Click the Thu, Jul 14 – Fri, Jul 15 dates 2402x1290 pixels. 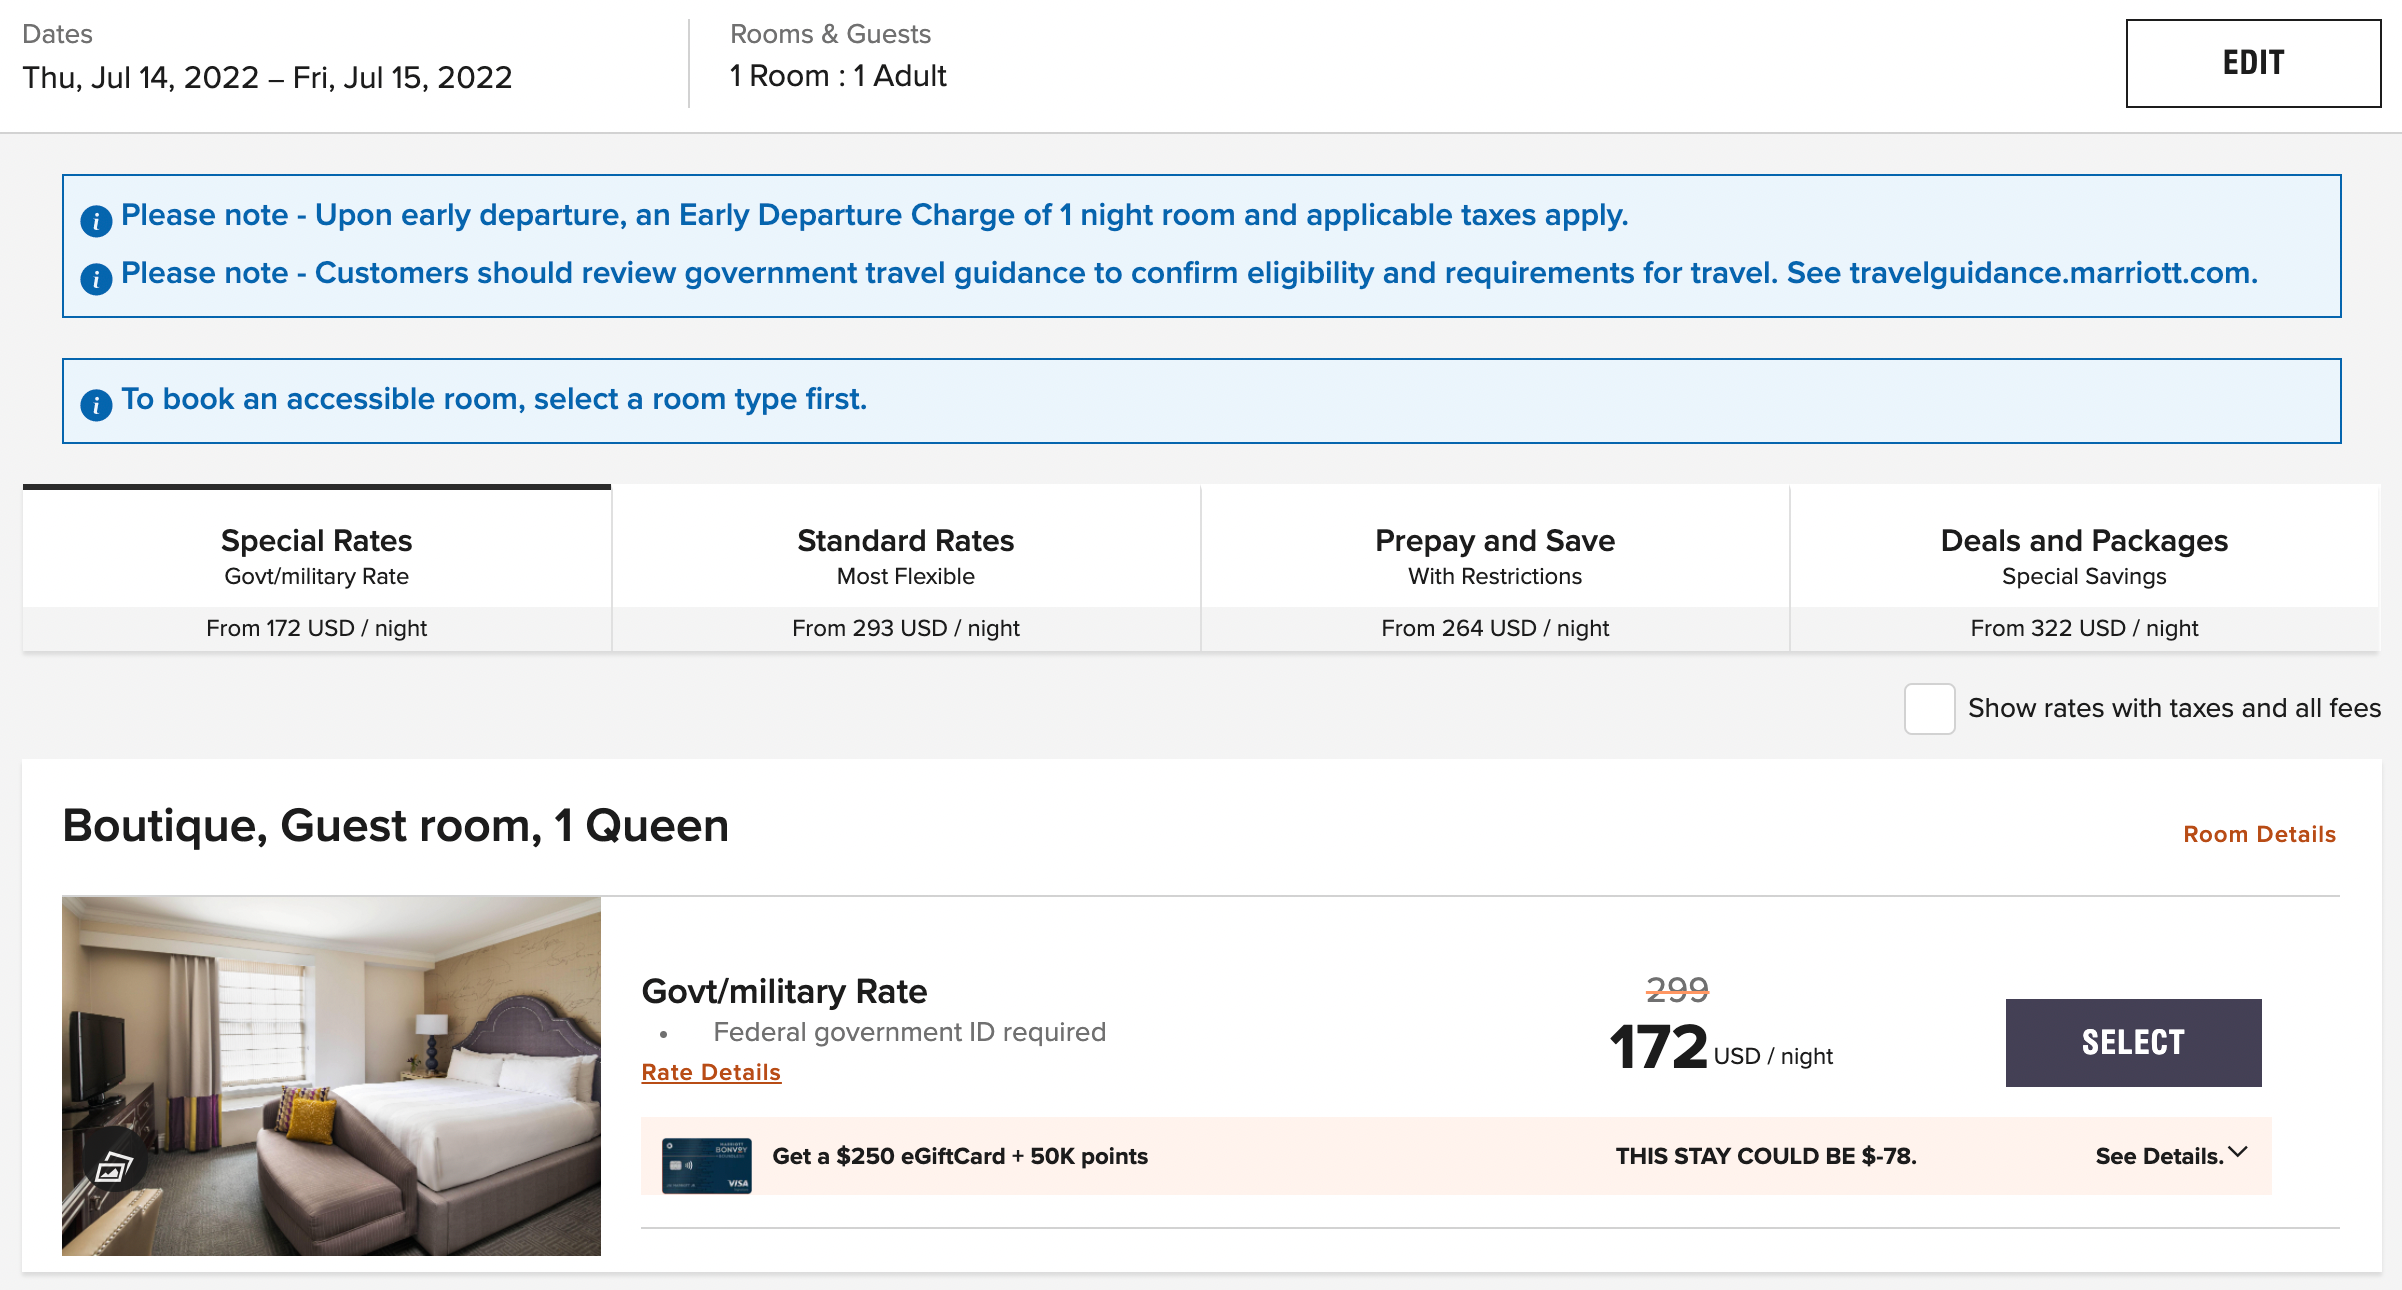tap(267, 77)
